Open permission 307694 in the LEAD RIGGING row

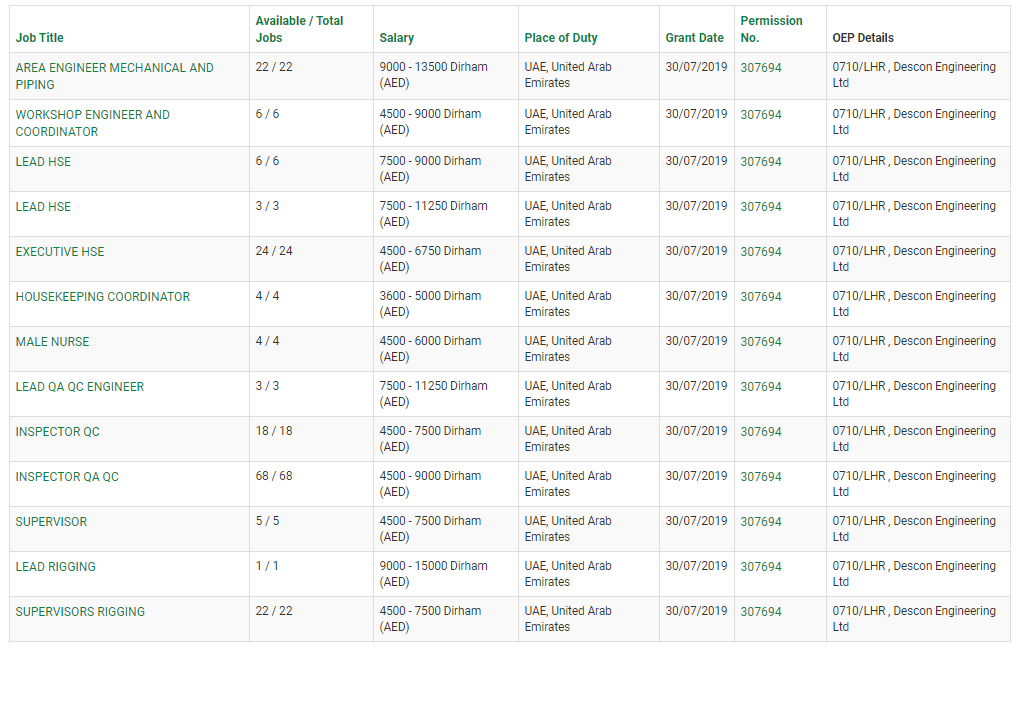761,566
